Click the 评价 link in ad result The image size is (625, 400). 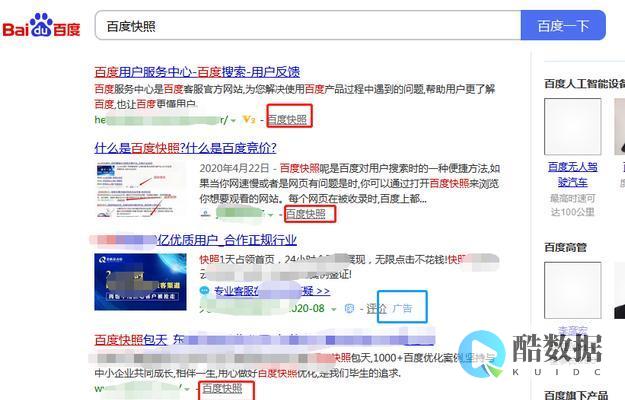point(376,308)
